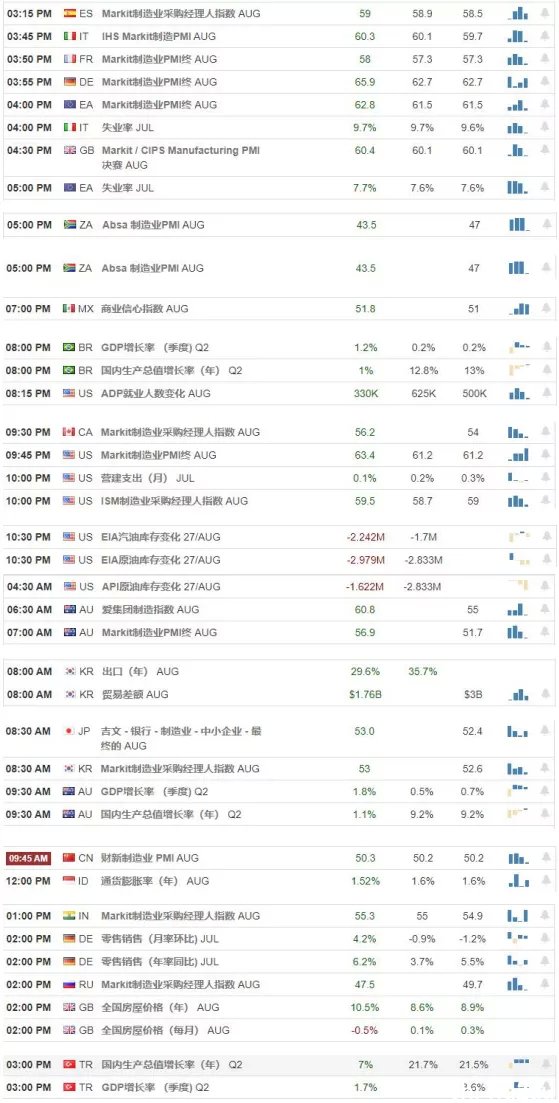Open Markit / CIPS Manufacturing PMI event

(181, 158)
